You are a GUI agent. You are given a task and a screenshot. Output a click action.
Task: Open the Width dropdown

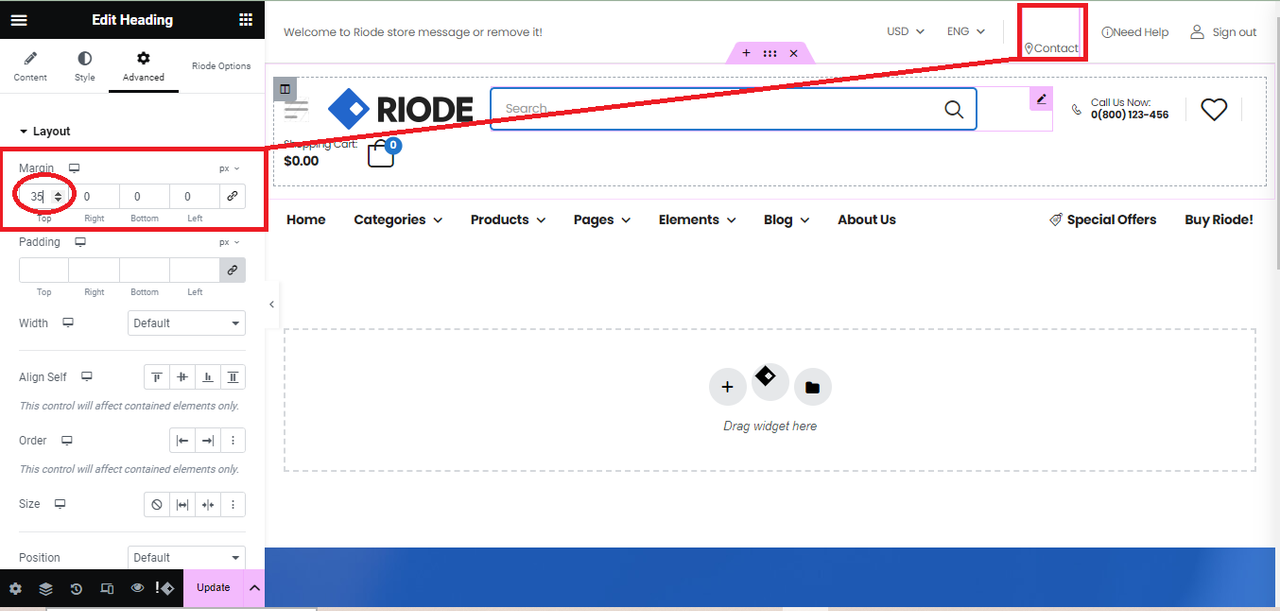[x=187, y=323]
